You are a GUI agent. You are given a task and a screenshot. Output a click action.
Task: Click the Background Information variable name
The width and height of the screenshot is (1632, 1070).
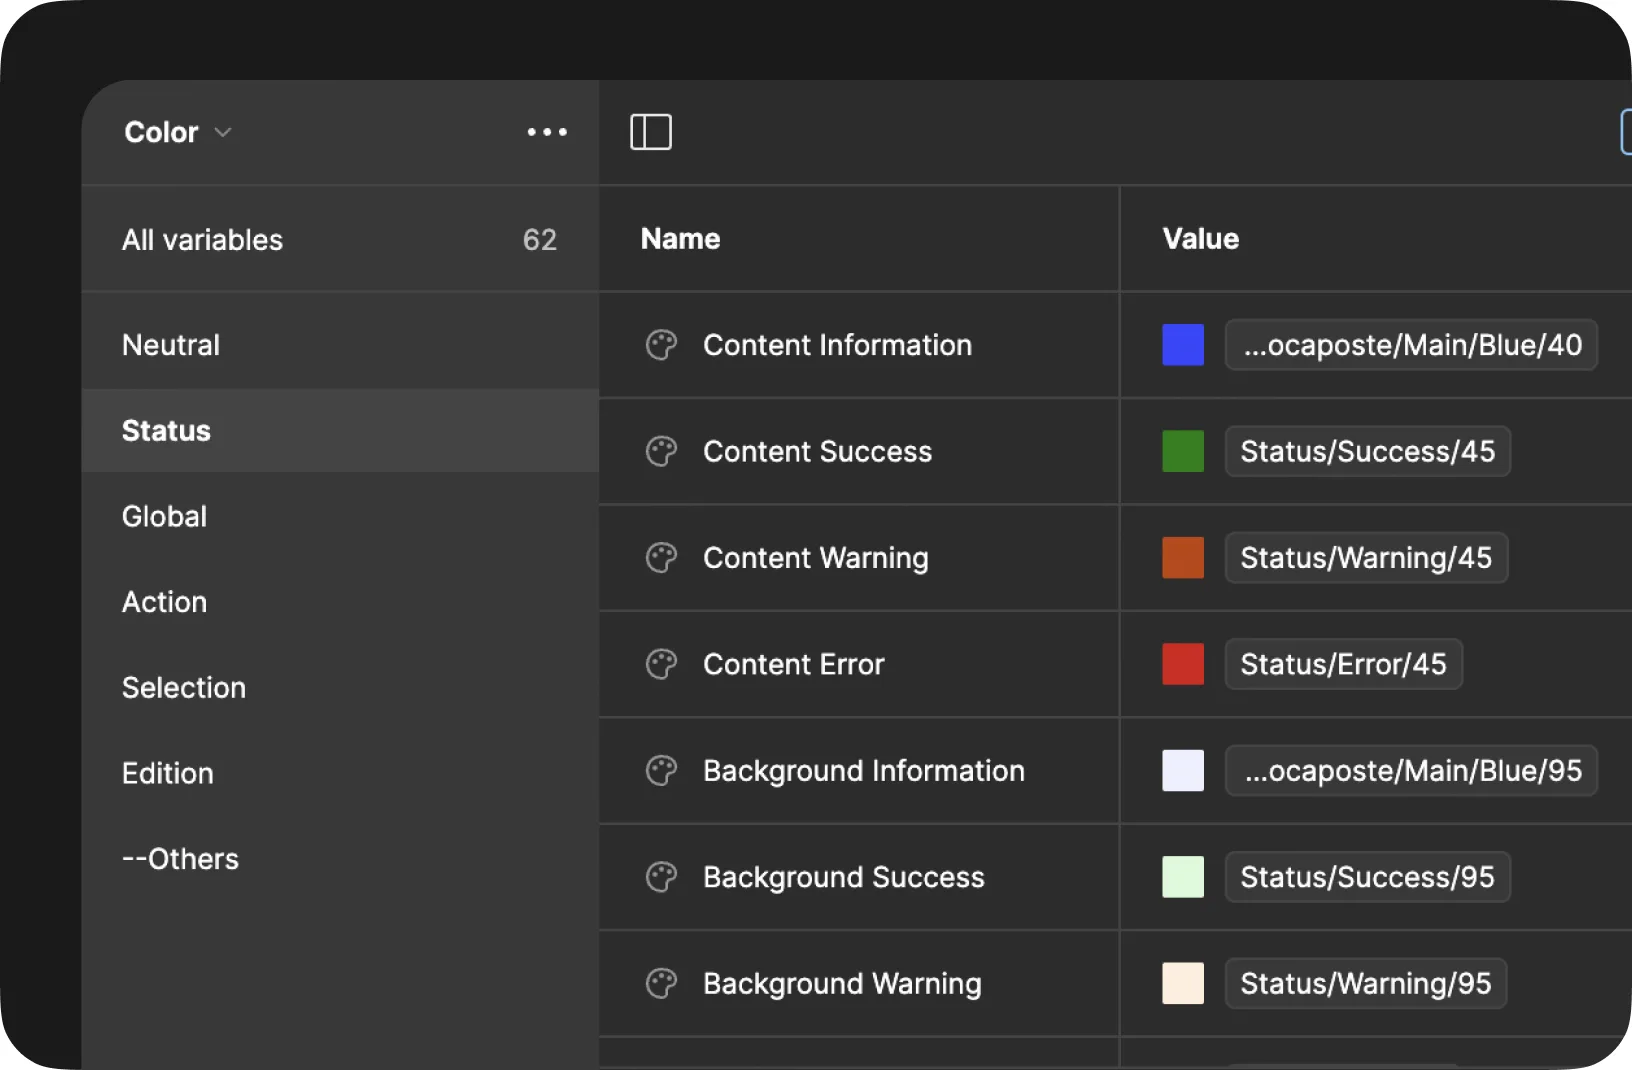coord(864,771)
